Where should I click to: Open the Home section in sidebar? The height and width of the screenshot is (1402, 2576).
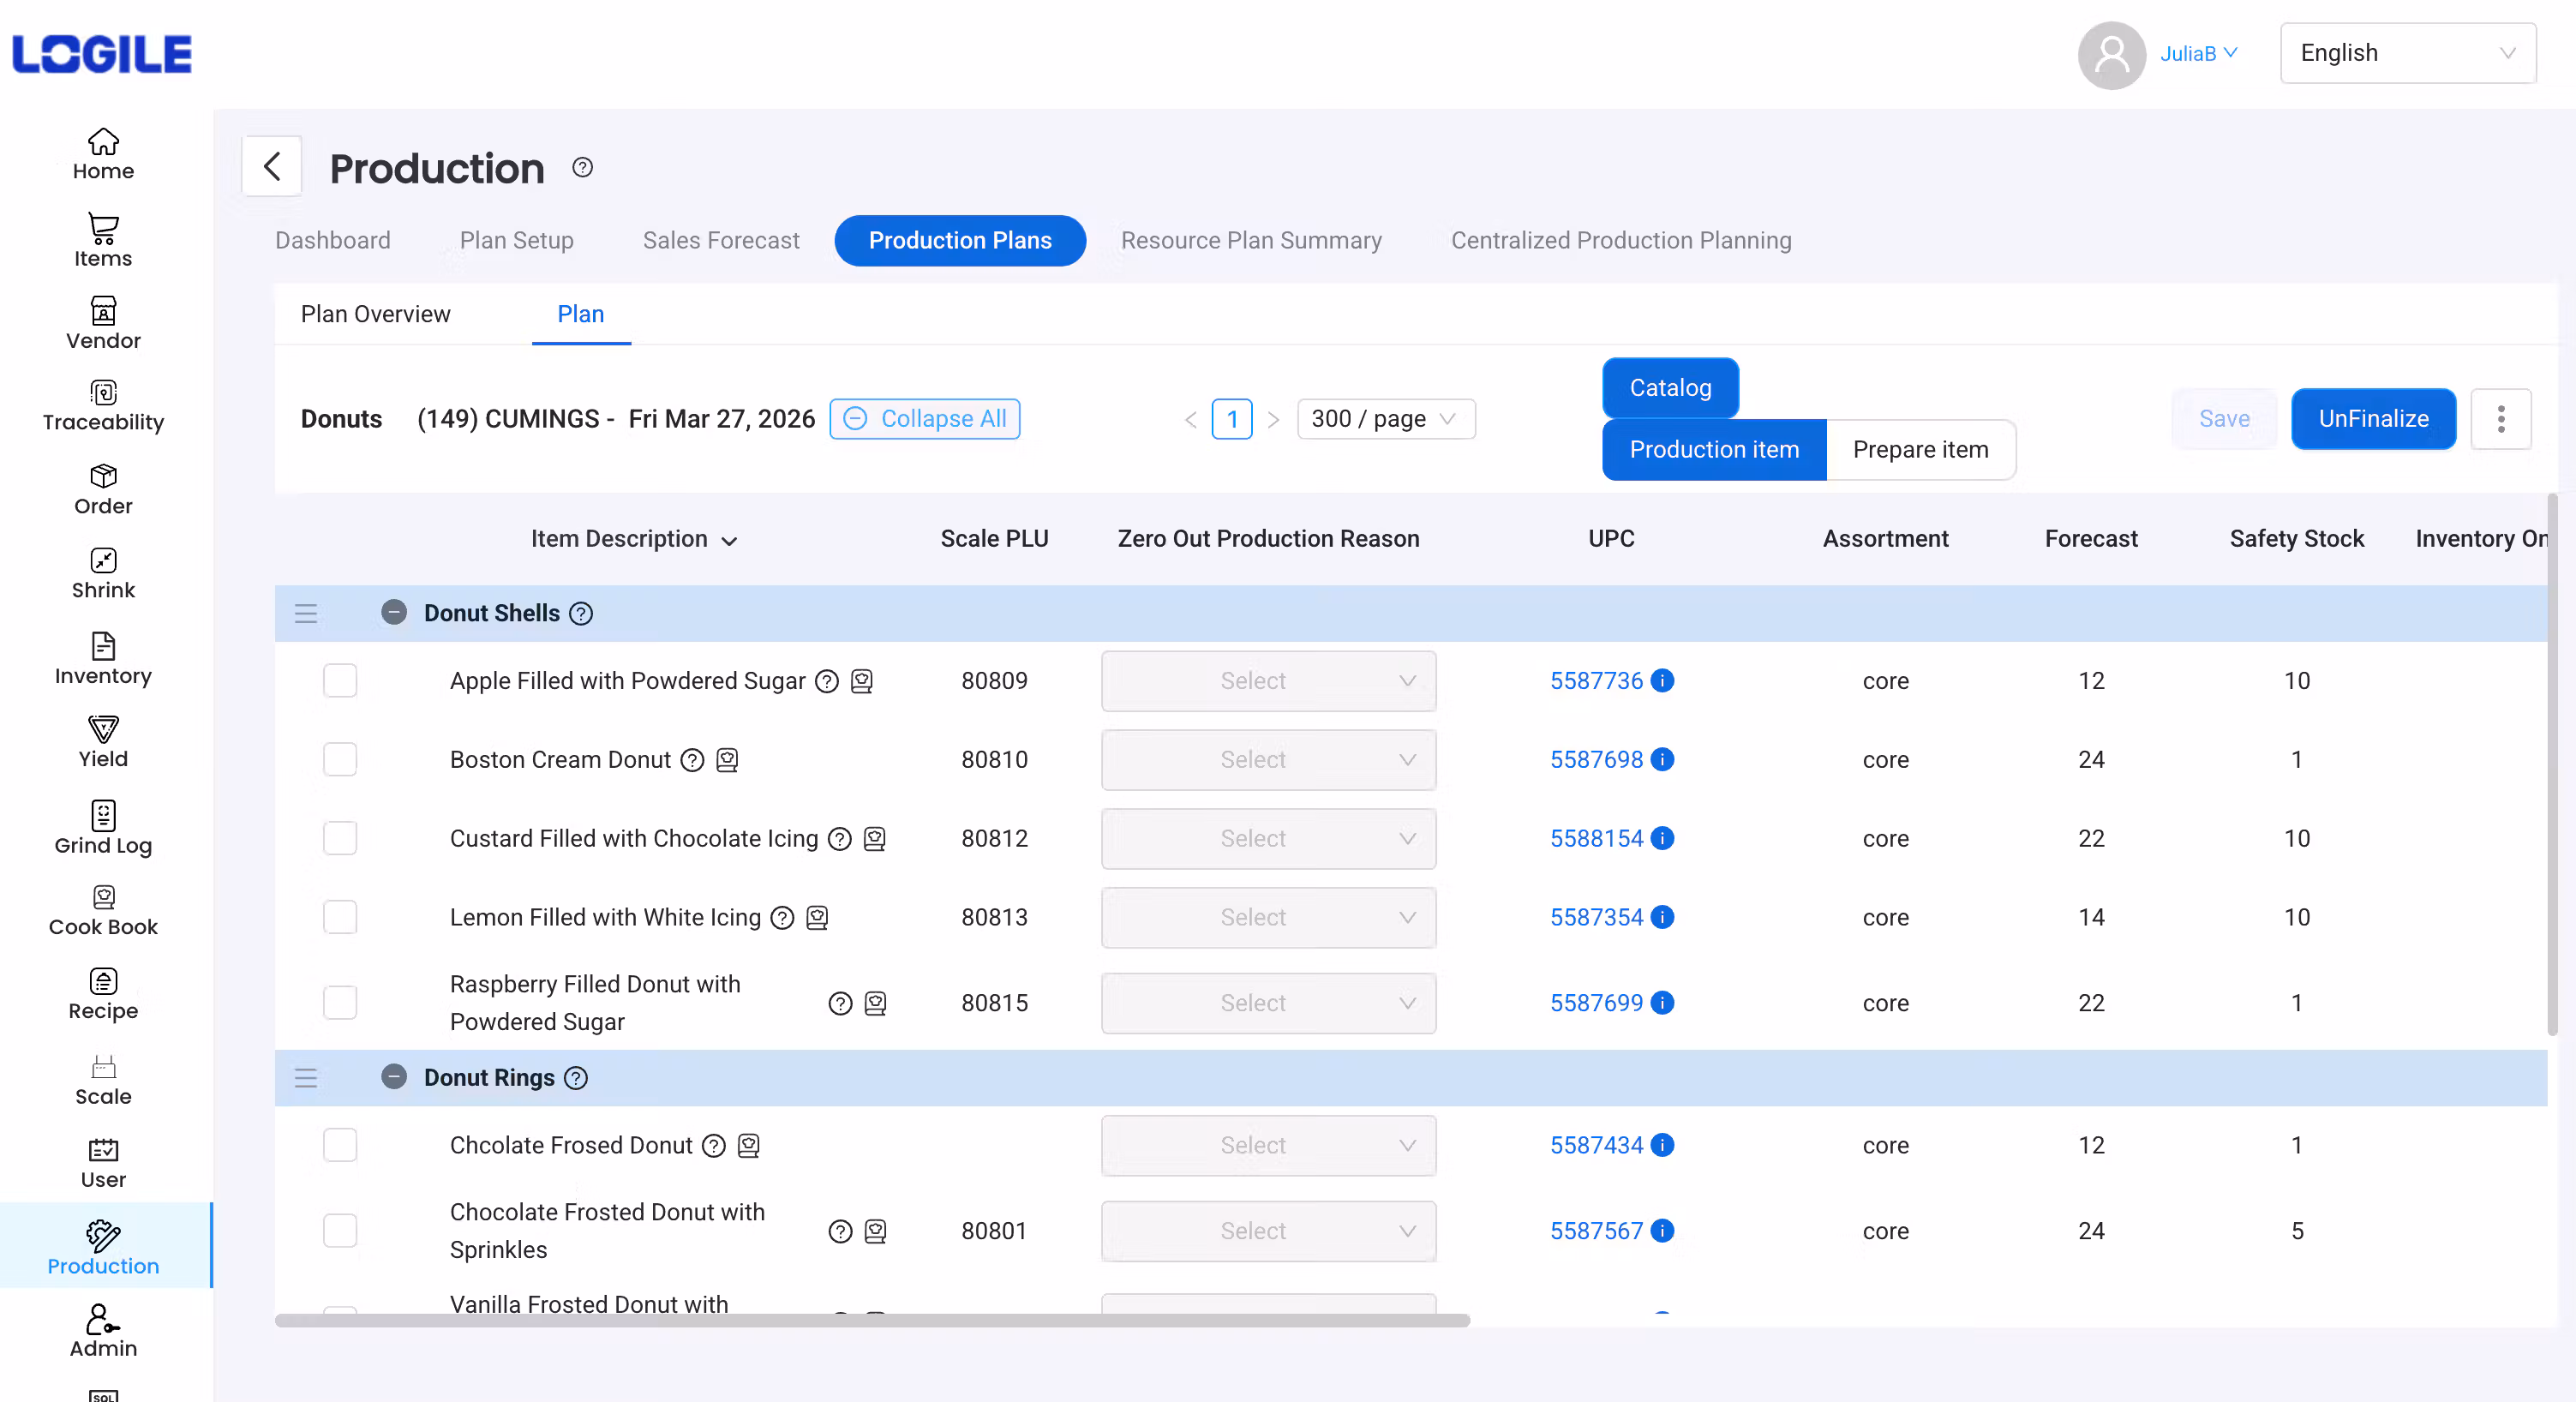click(x=103, y=154)
